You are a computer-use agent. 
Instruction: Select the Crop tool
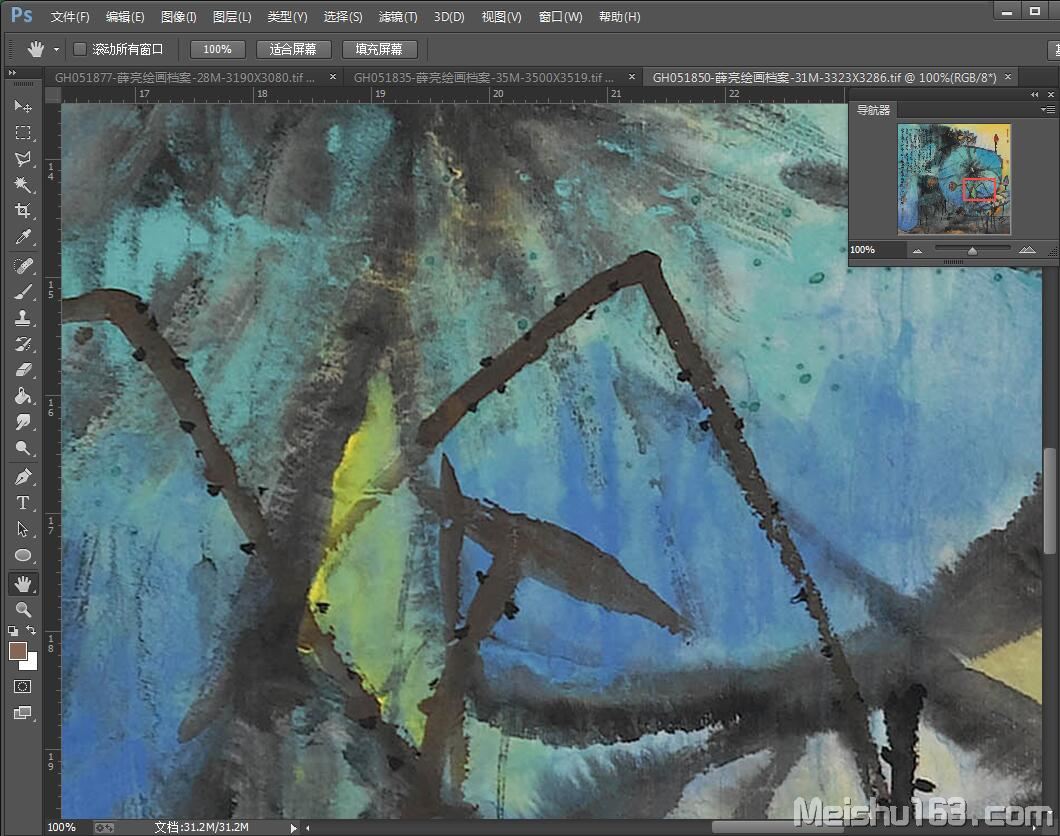point(23,211)
